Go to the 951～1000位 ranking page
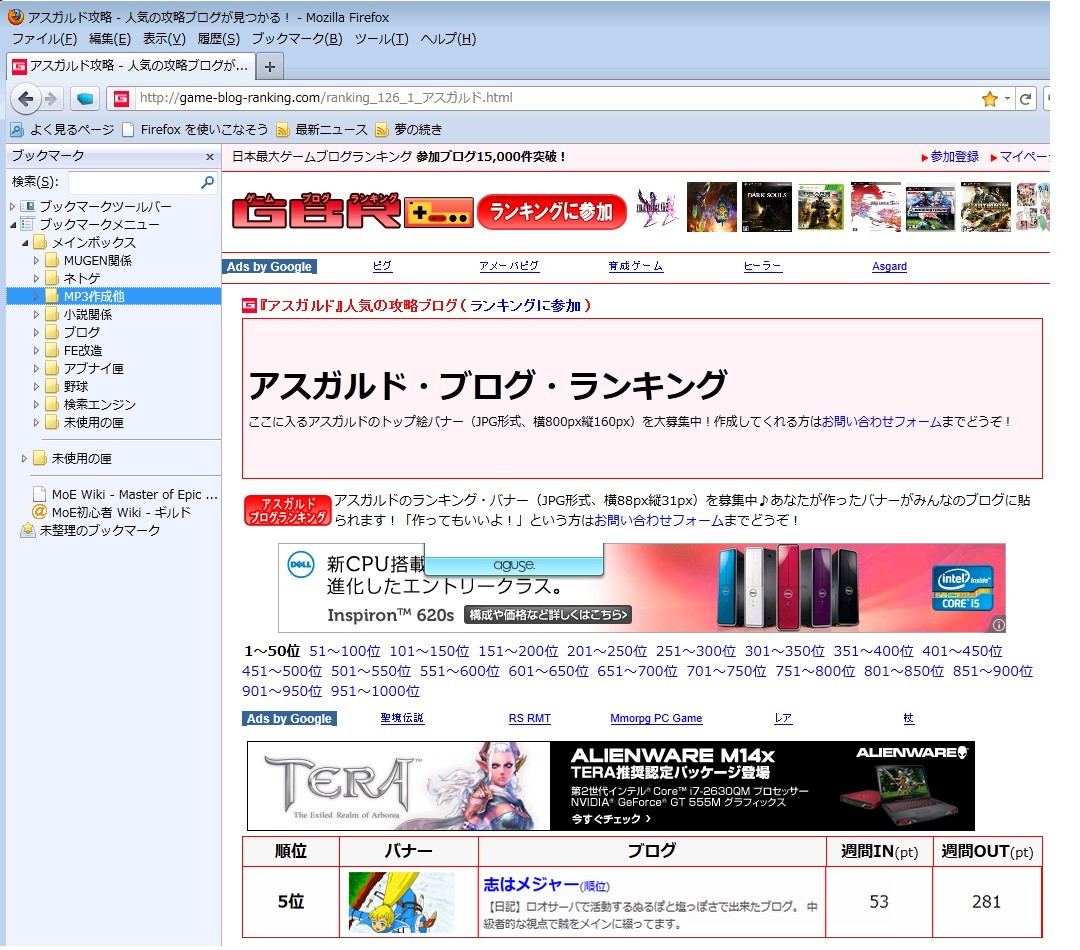The image size is (1080, 950). click(375, 691)
